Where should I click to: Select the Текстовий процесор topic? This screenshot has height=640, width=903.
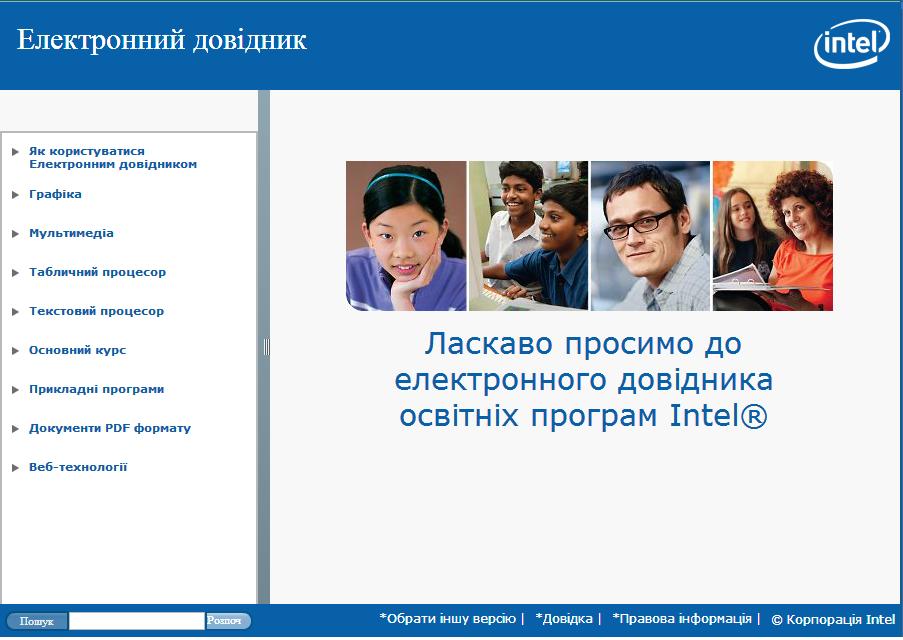pos(96,311)
